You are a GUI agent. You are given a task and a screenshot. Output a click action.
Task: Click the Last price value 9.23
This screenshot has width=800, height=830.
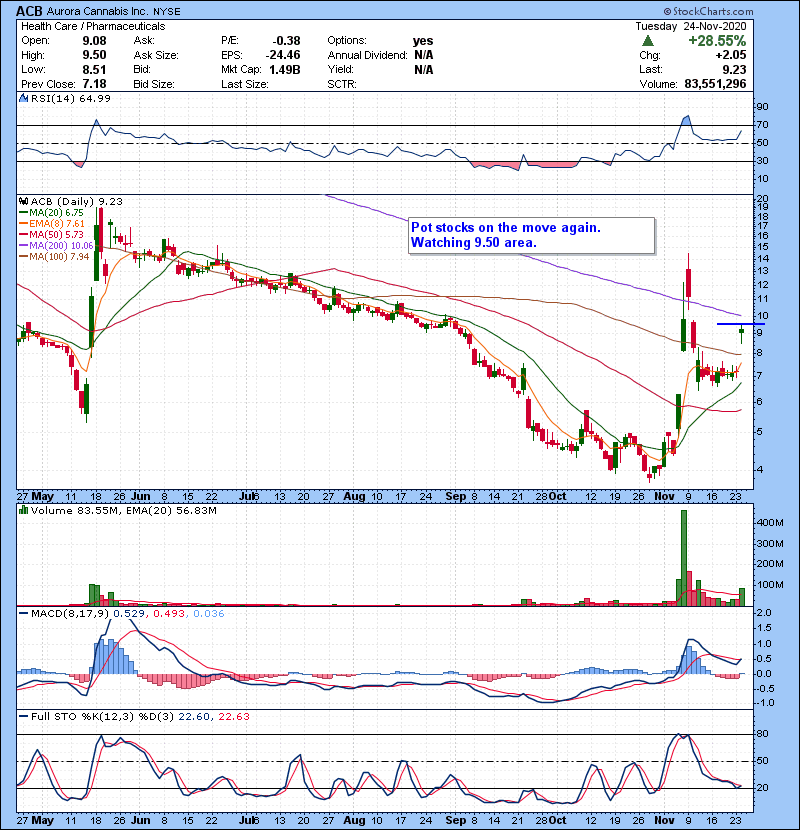tap(734, 69)
